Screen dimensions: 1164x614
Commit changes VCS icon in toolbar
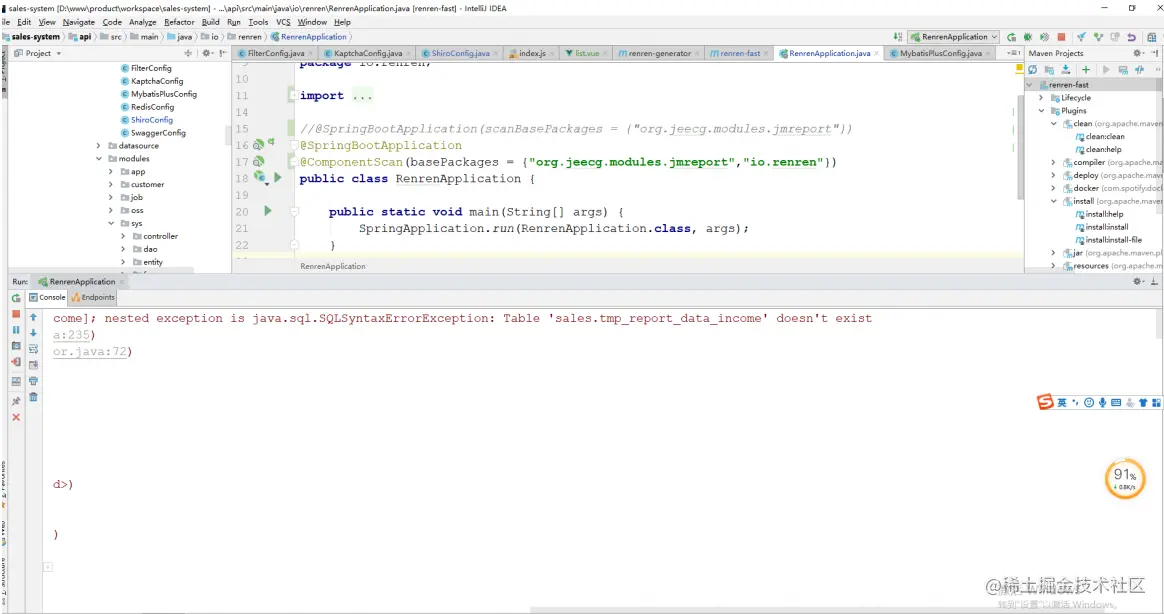tap(1098, 37)
